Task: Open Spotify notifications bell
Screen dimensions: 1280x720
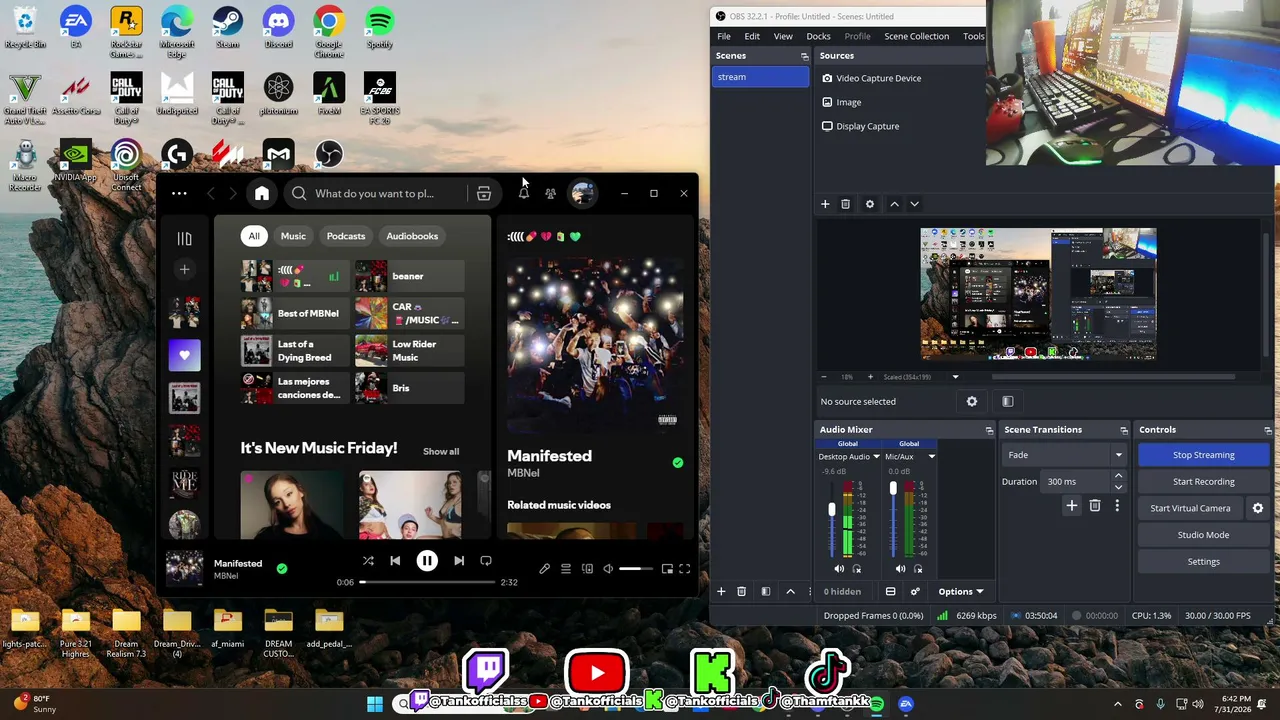Action: pos(523,193)
